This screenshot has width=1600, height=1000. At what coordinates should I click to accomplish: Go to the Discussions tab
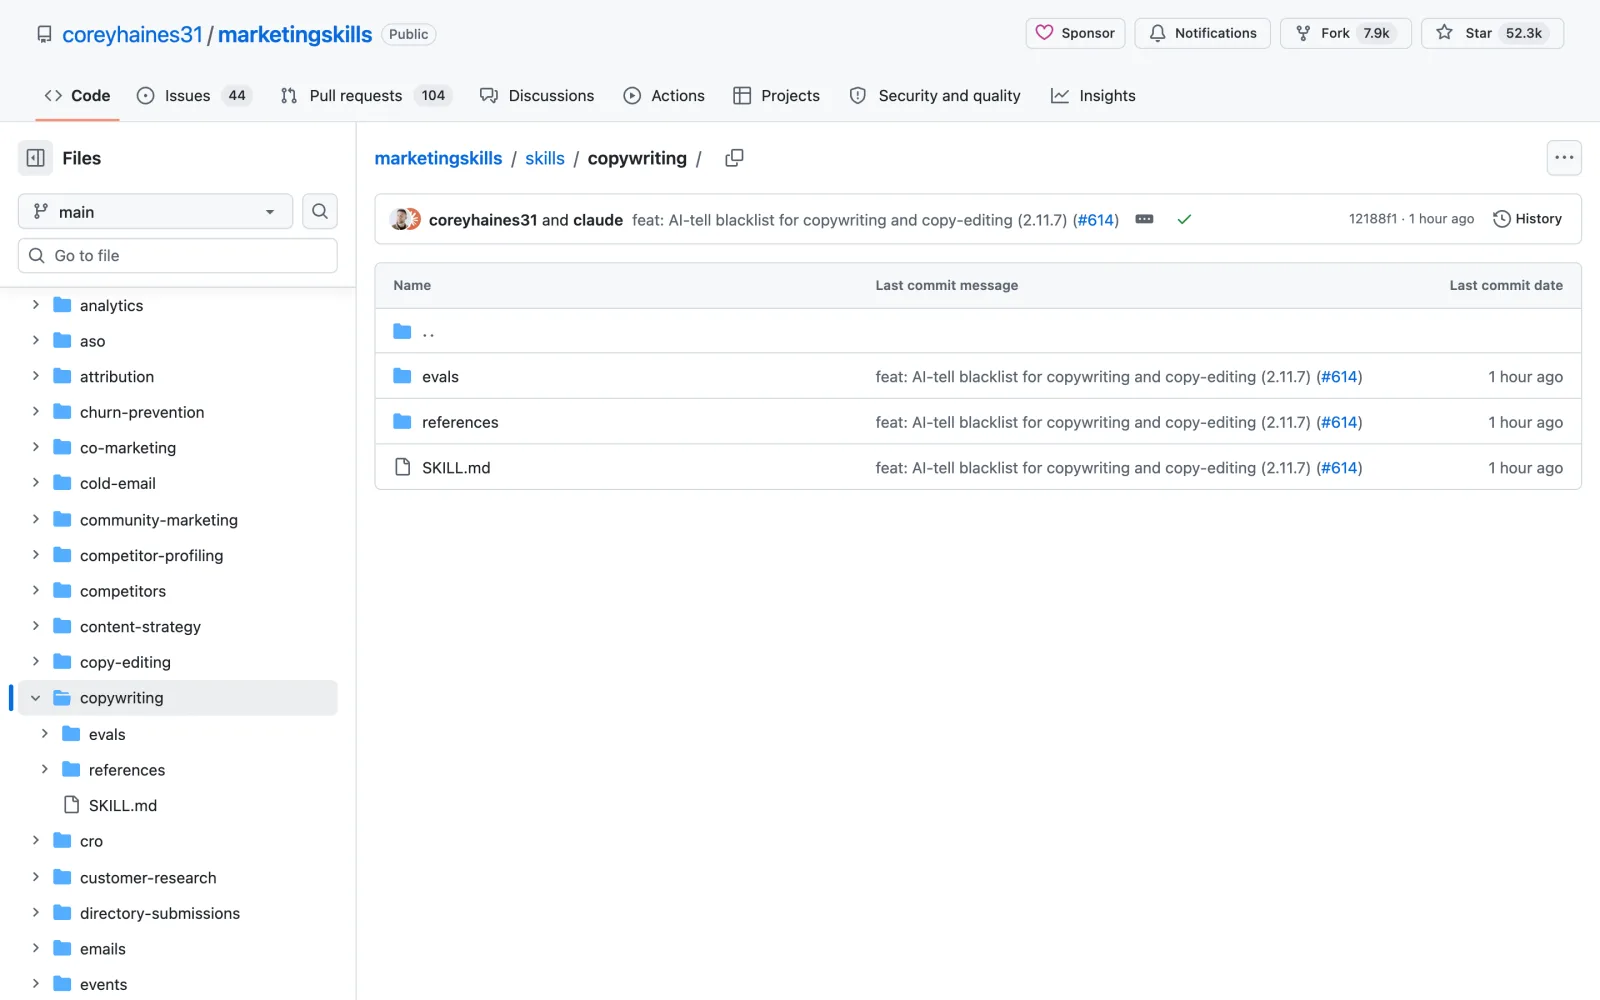click(537, 95)
